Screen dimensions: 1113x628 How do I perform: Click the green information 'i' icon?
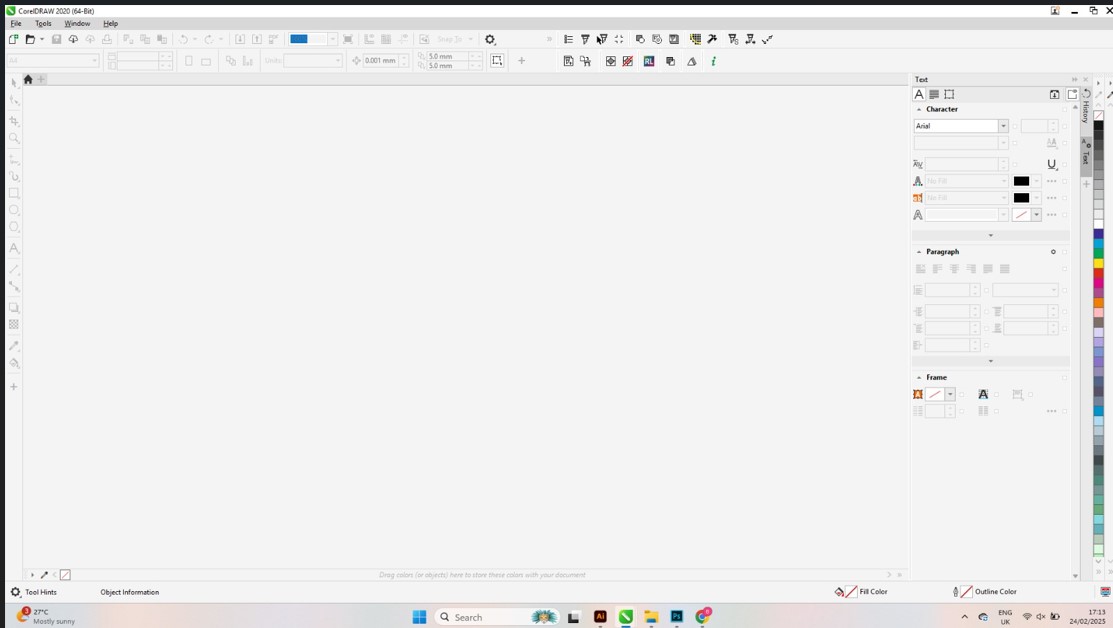point(713,61)
